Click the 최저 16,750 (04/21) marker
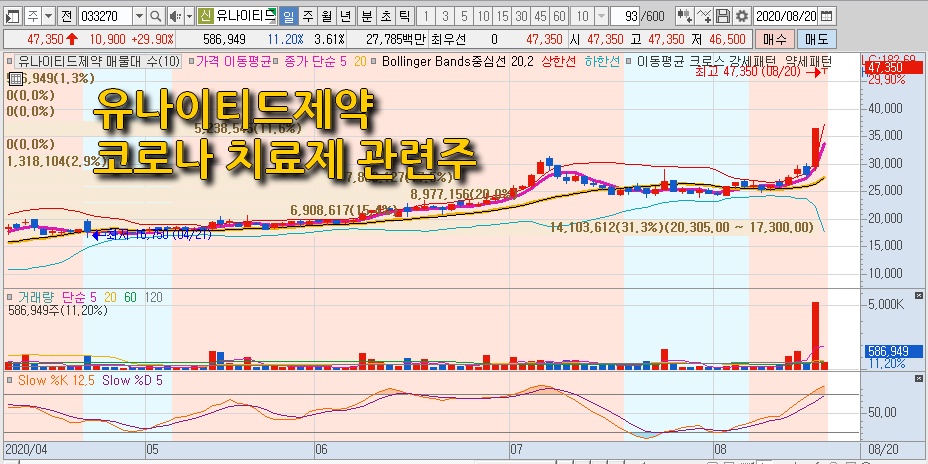The height and width of the screenshot is (464, 928). click(x=153, y=234)
